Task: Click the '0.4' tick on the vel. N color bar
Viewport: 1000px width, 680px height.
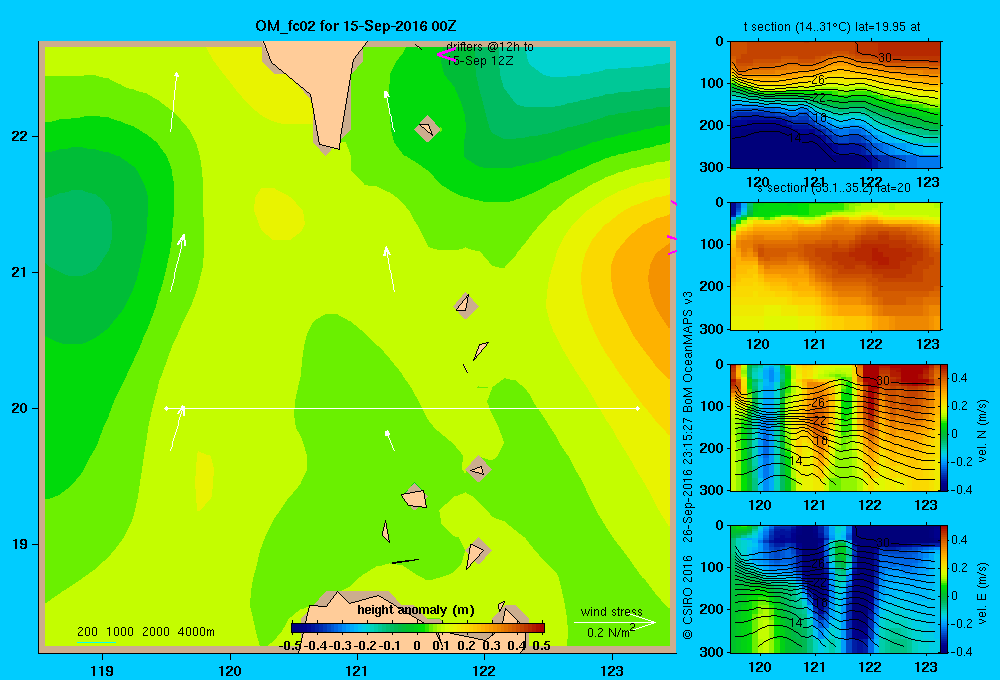Action: click(959, 378)
